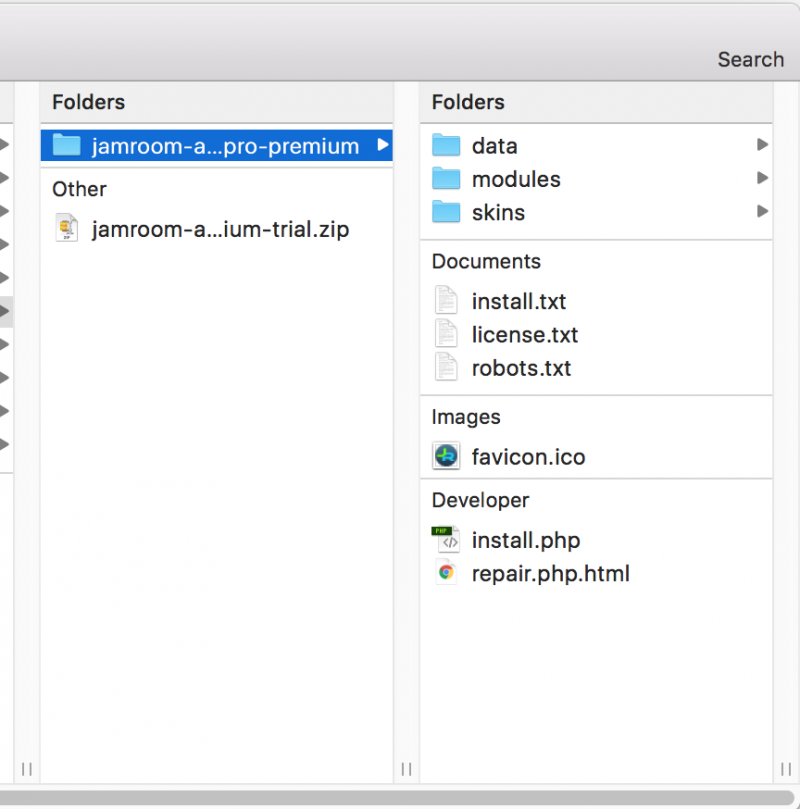The width and height of the screenshot is (800, 809).
Task: Open the jamroom trial zip file
Action: tap(220, 229)
